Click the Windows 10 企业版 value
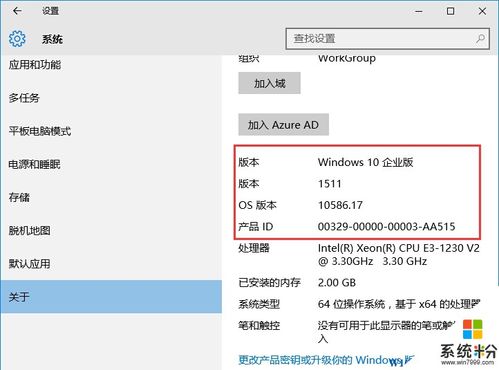The width and height of the screenshot is (499, 370). point(365,162)
